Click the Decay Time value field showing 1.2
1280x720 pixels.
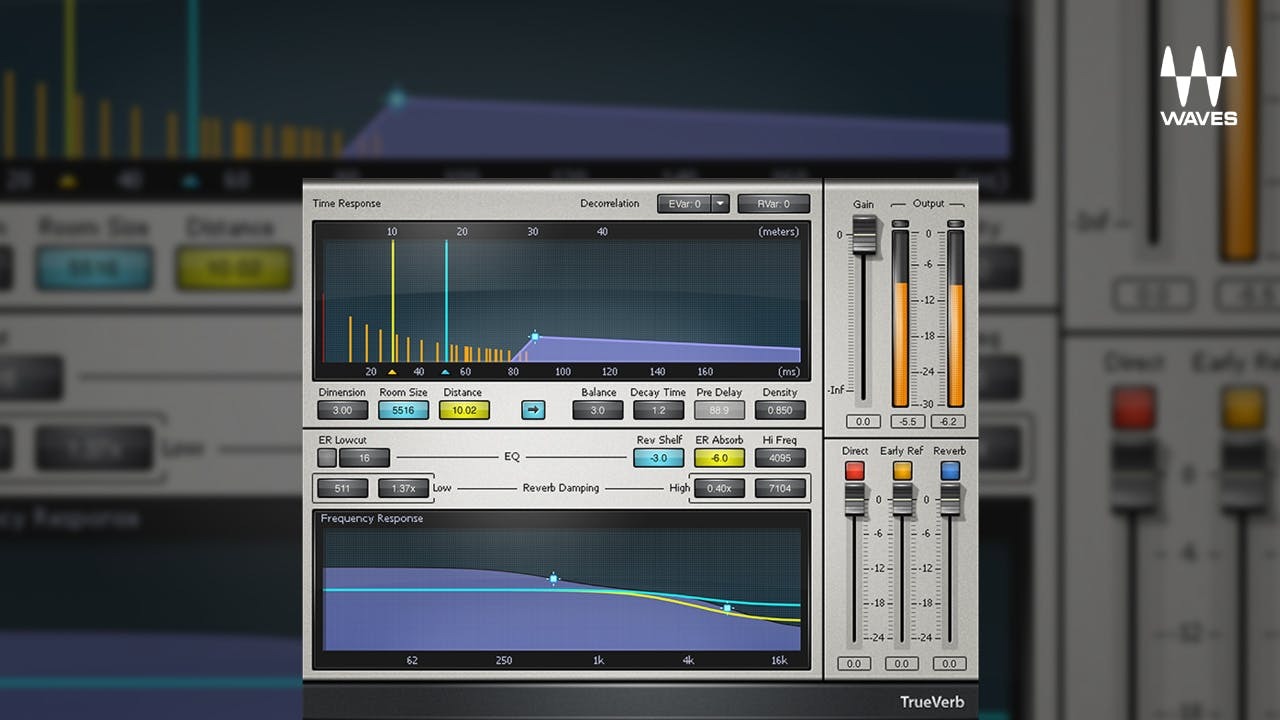657,409
